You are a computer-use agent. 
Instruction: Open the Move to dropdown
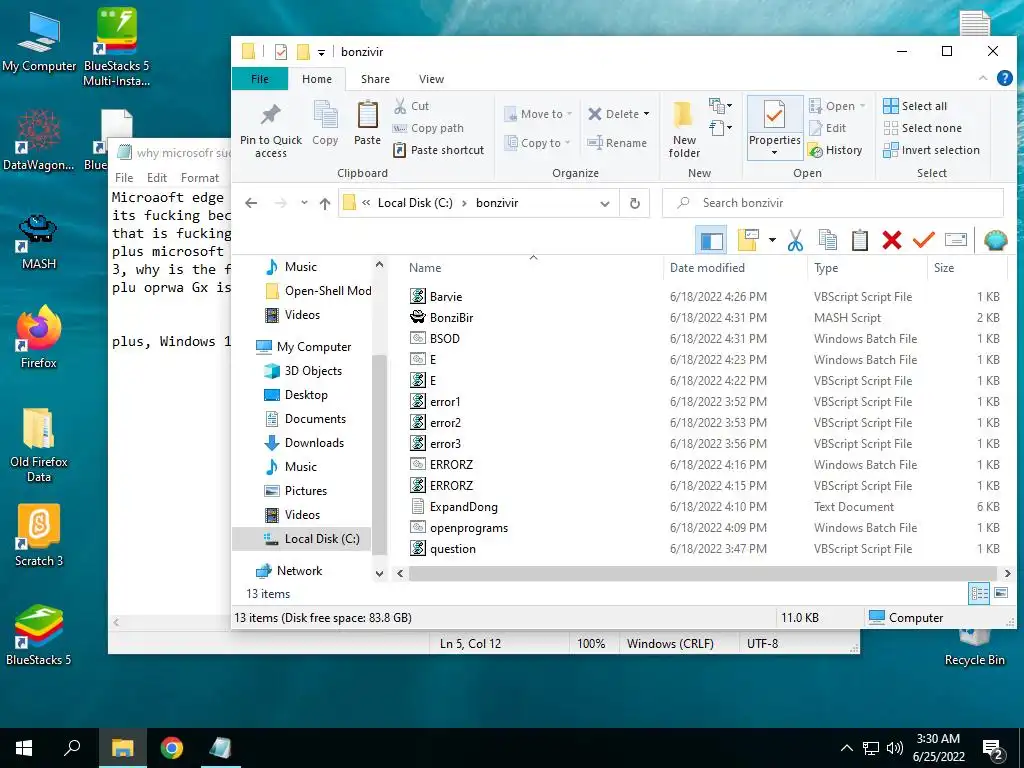(x=538, y=114)
